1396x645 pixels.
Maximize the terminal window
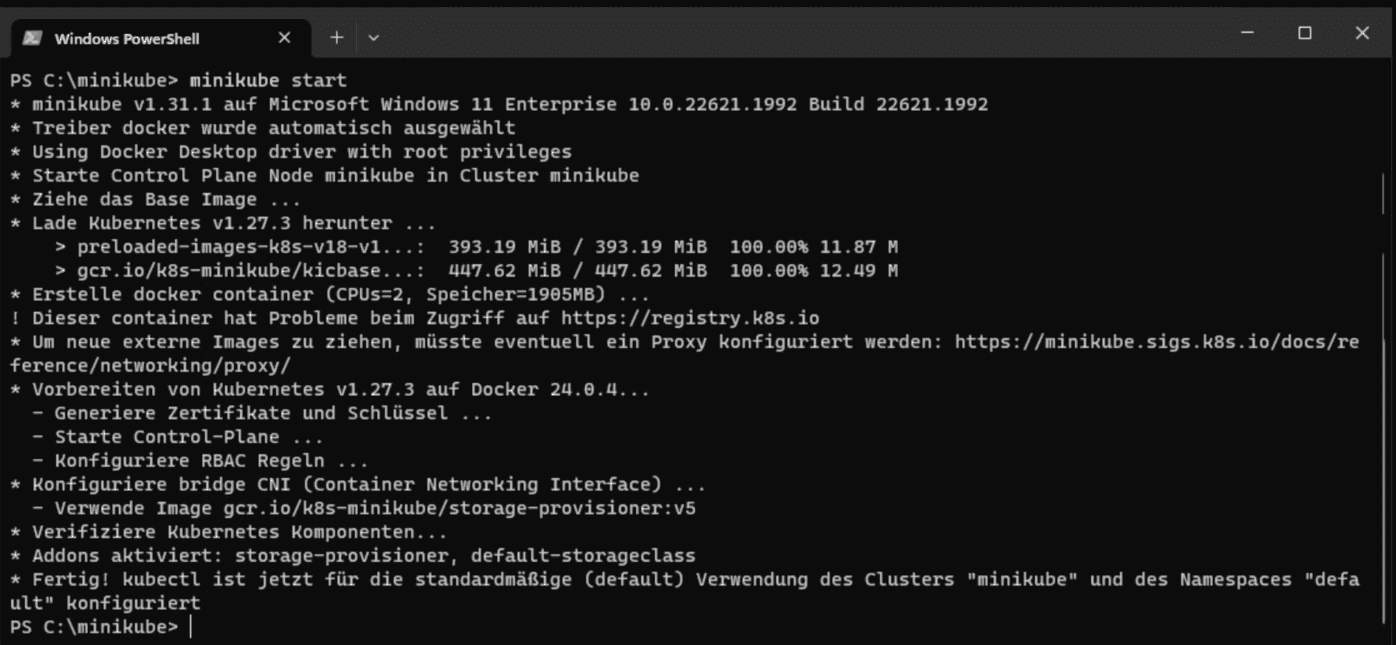coord(1305,33)
